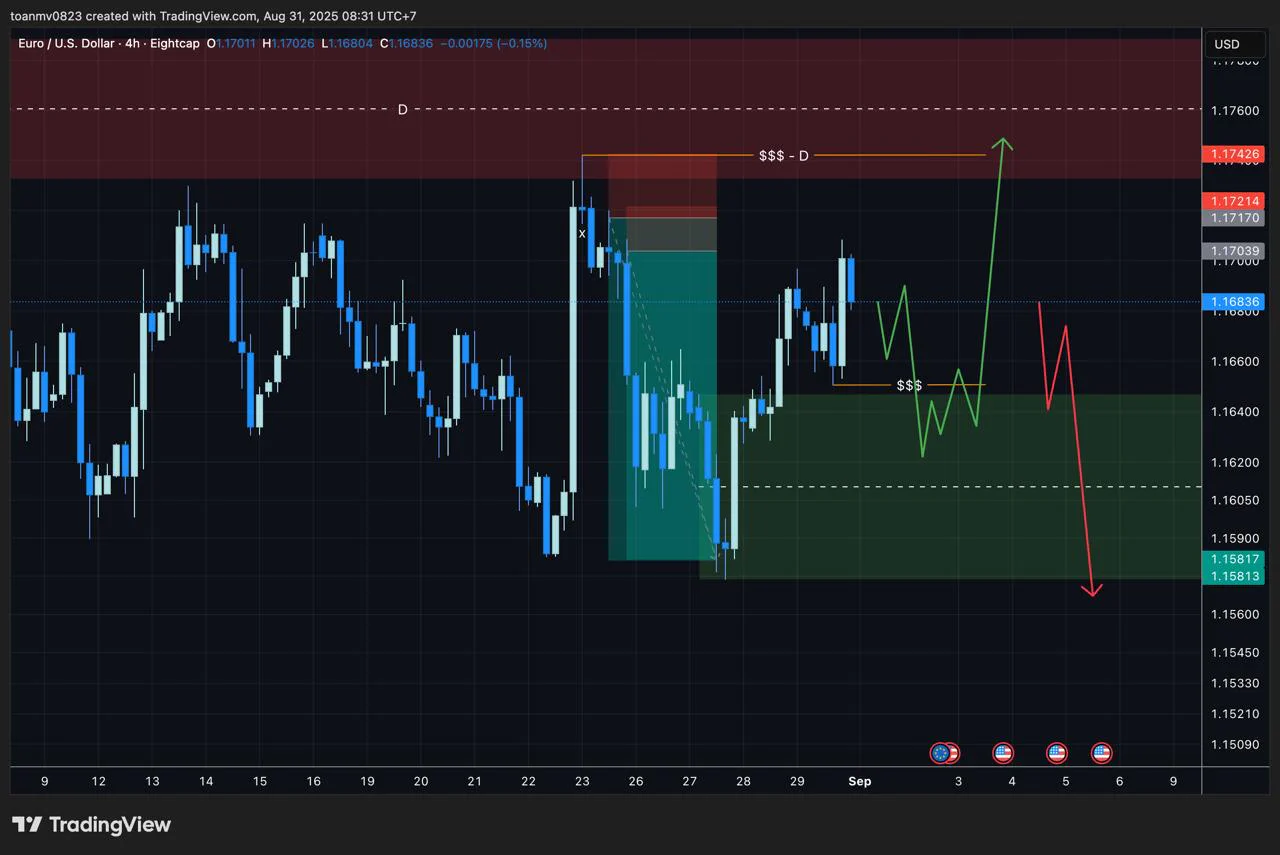Select the "x" marker near date 23

[582, 233]
